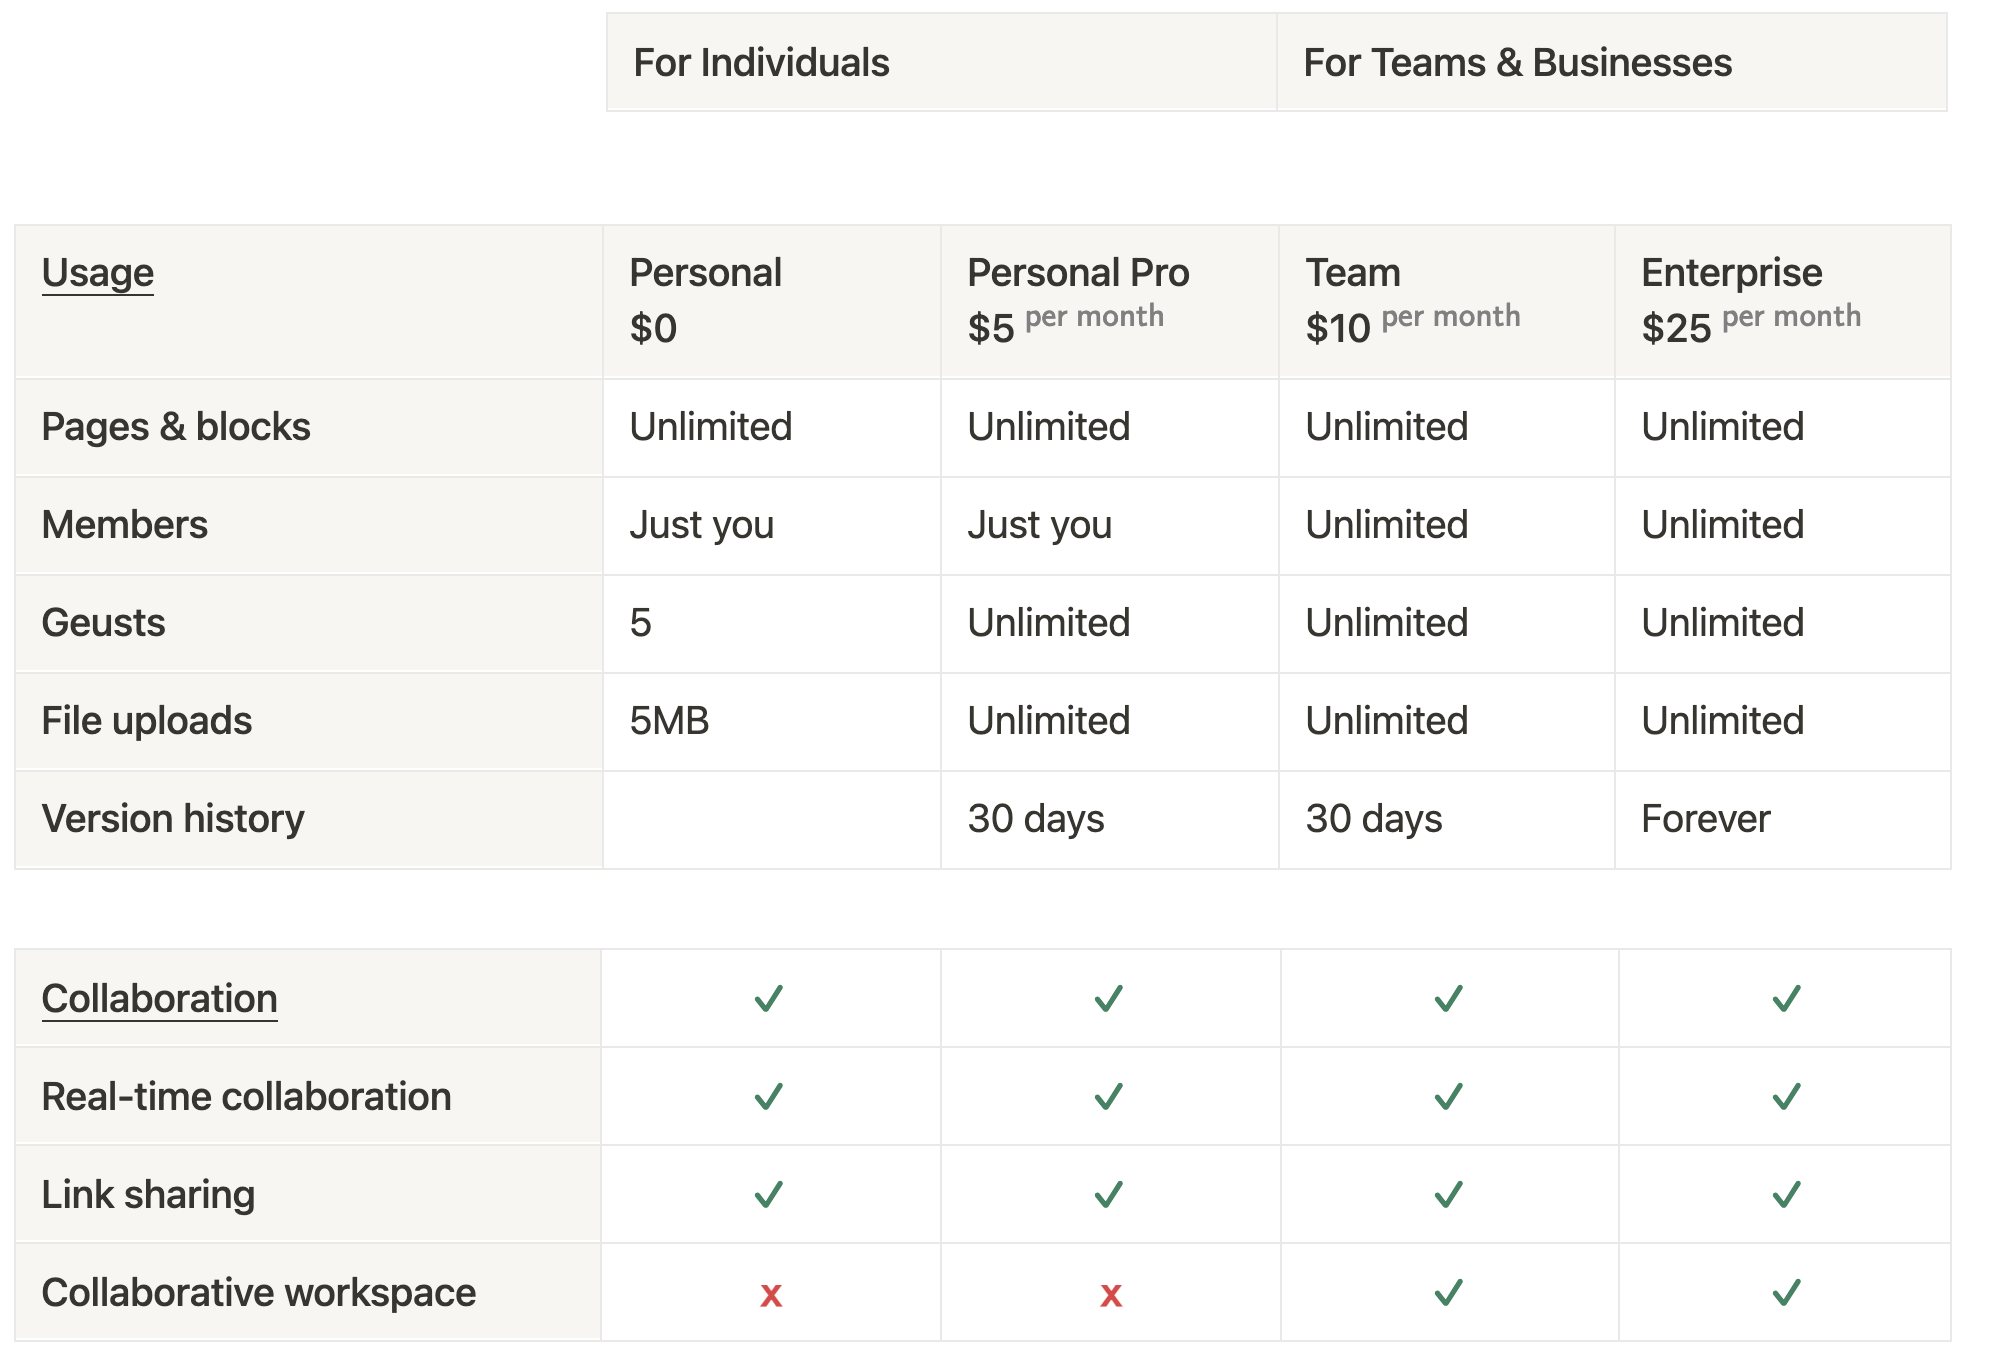Open the underlined Usage link
This screenshot has width=1992, height=1358.
(98, 273)
